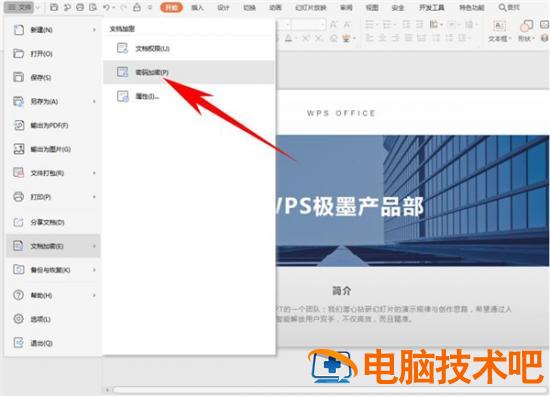The height and width of the screenshot is (396, 550).
Task: Click the horizontal scrollbar at window bottom
Action: [328, 390]
